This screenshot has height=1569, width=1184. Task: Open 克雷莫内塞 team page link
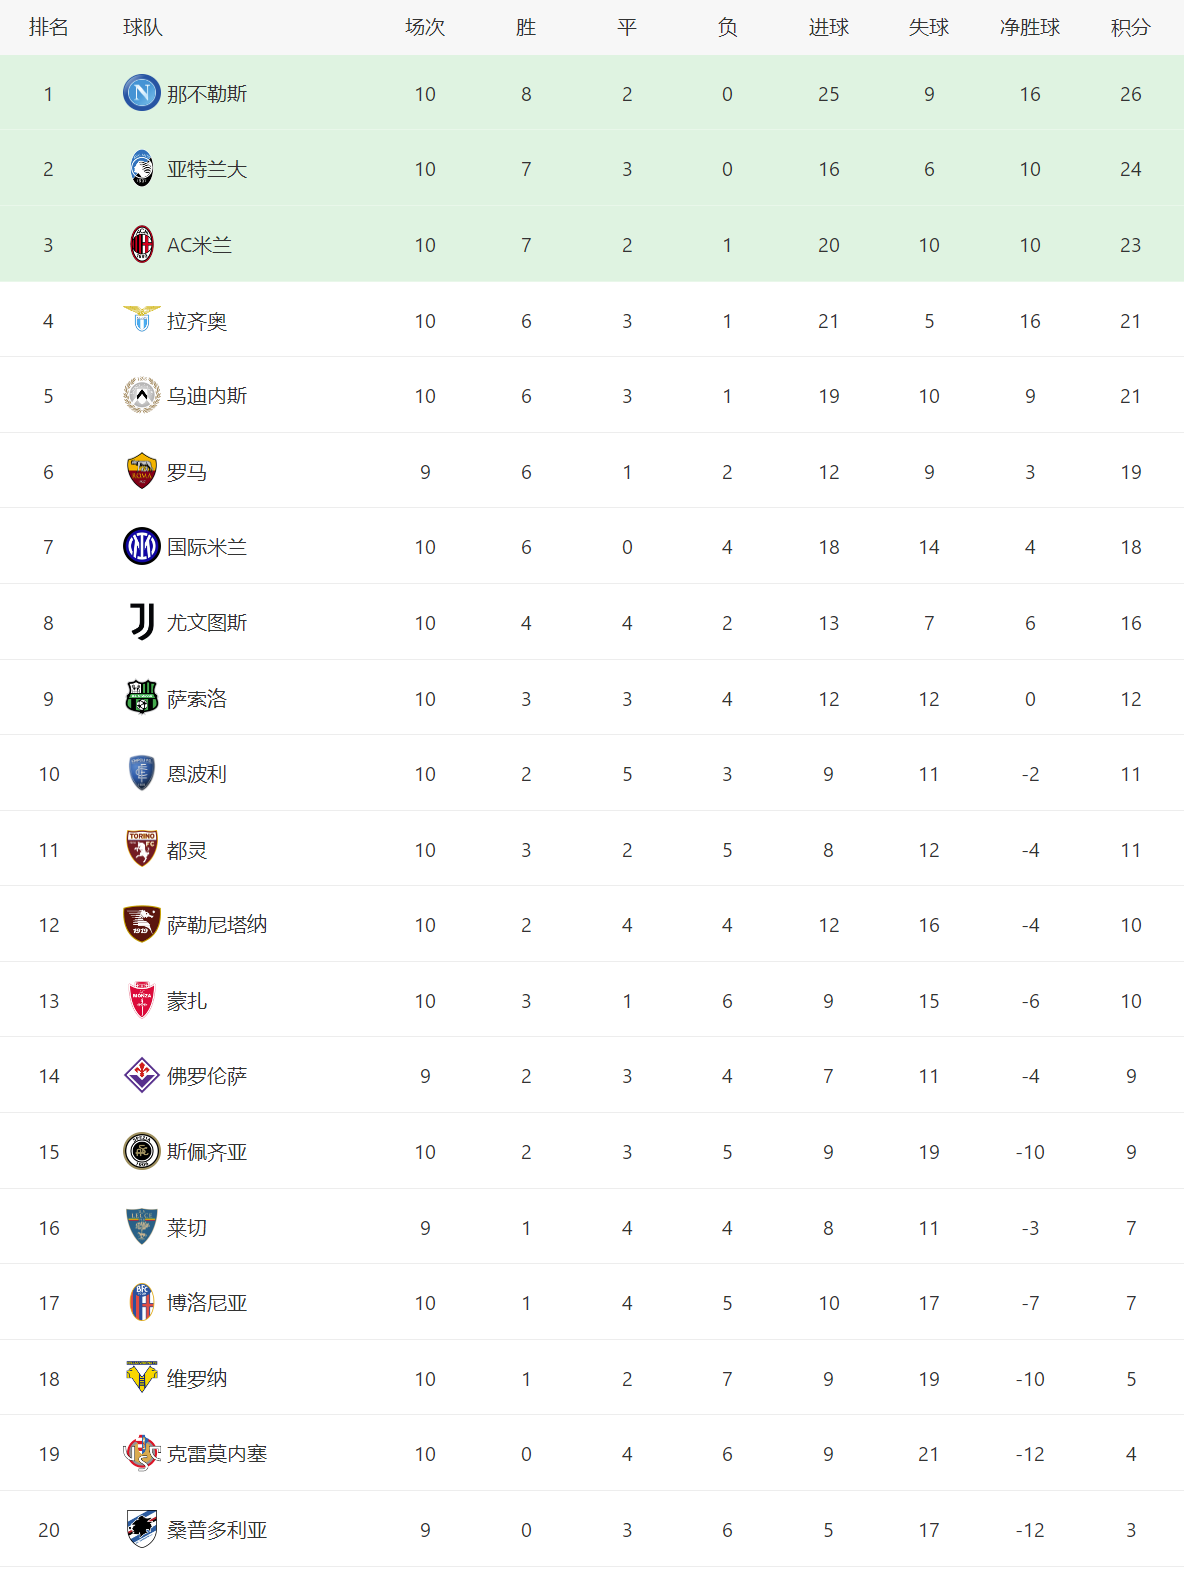coord(217,1454)
